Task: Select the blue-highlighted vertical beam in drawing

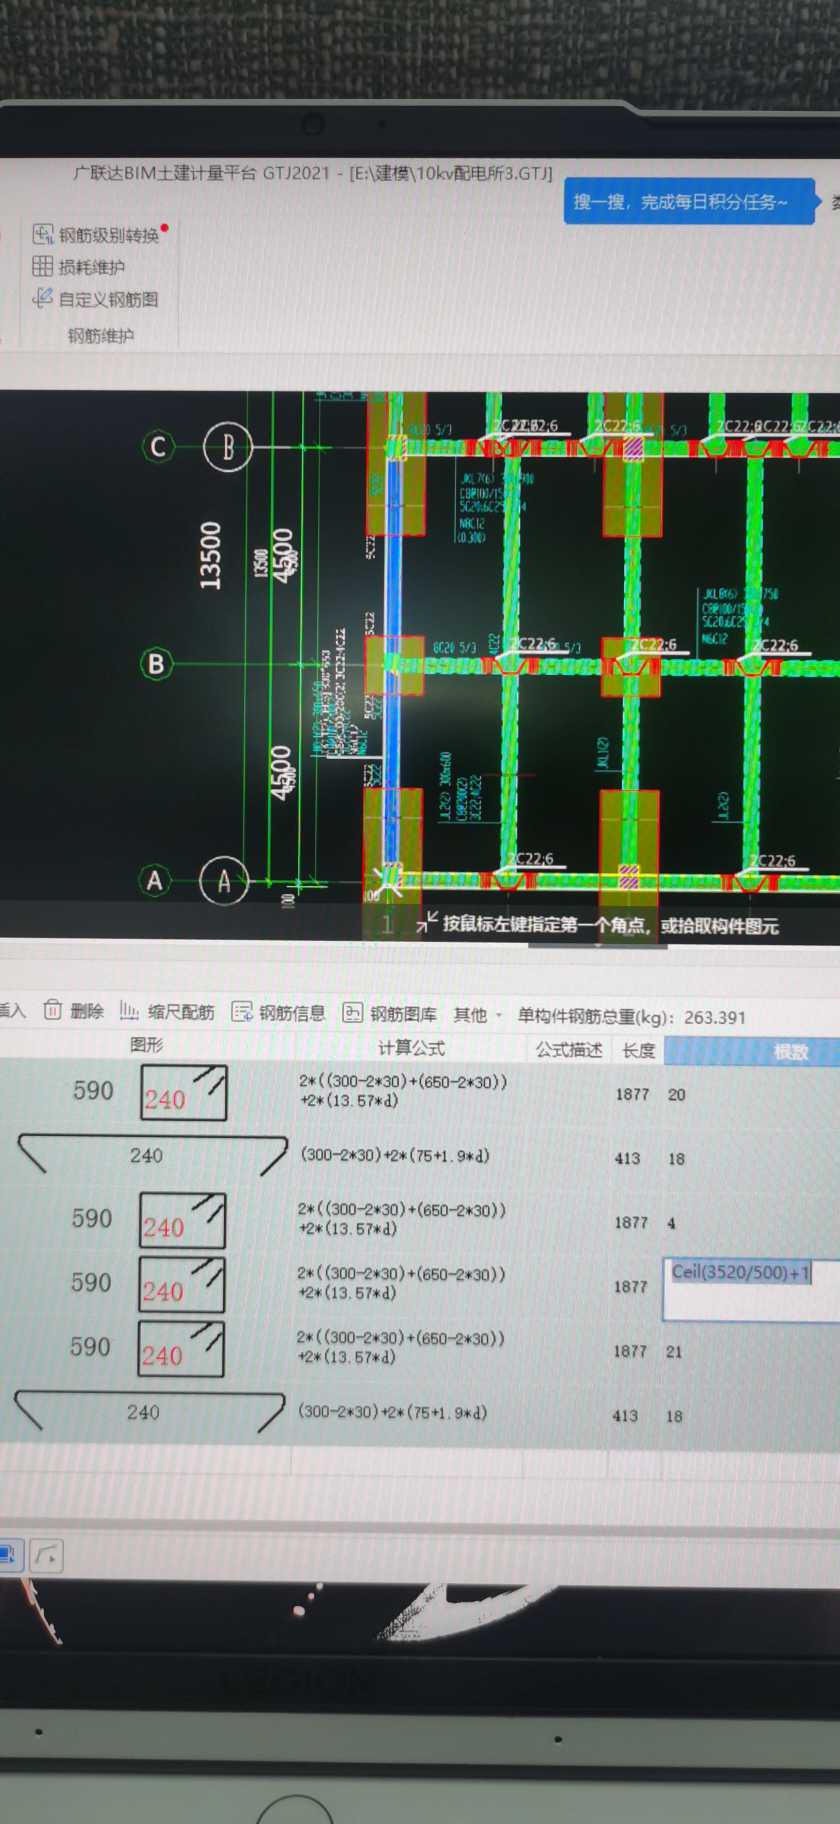Action: tap(394, 660)
